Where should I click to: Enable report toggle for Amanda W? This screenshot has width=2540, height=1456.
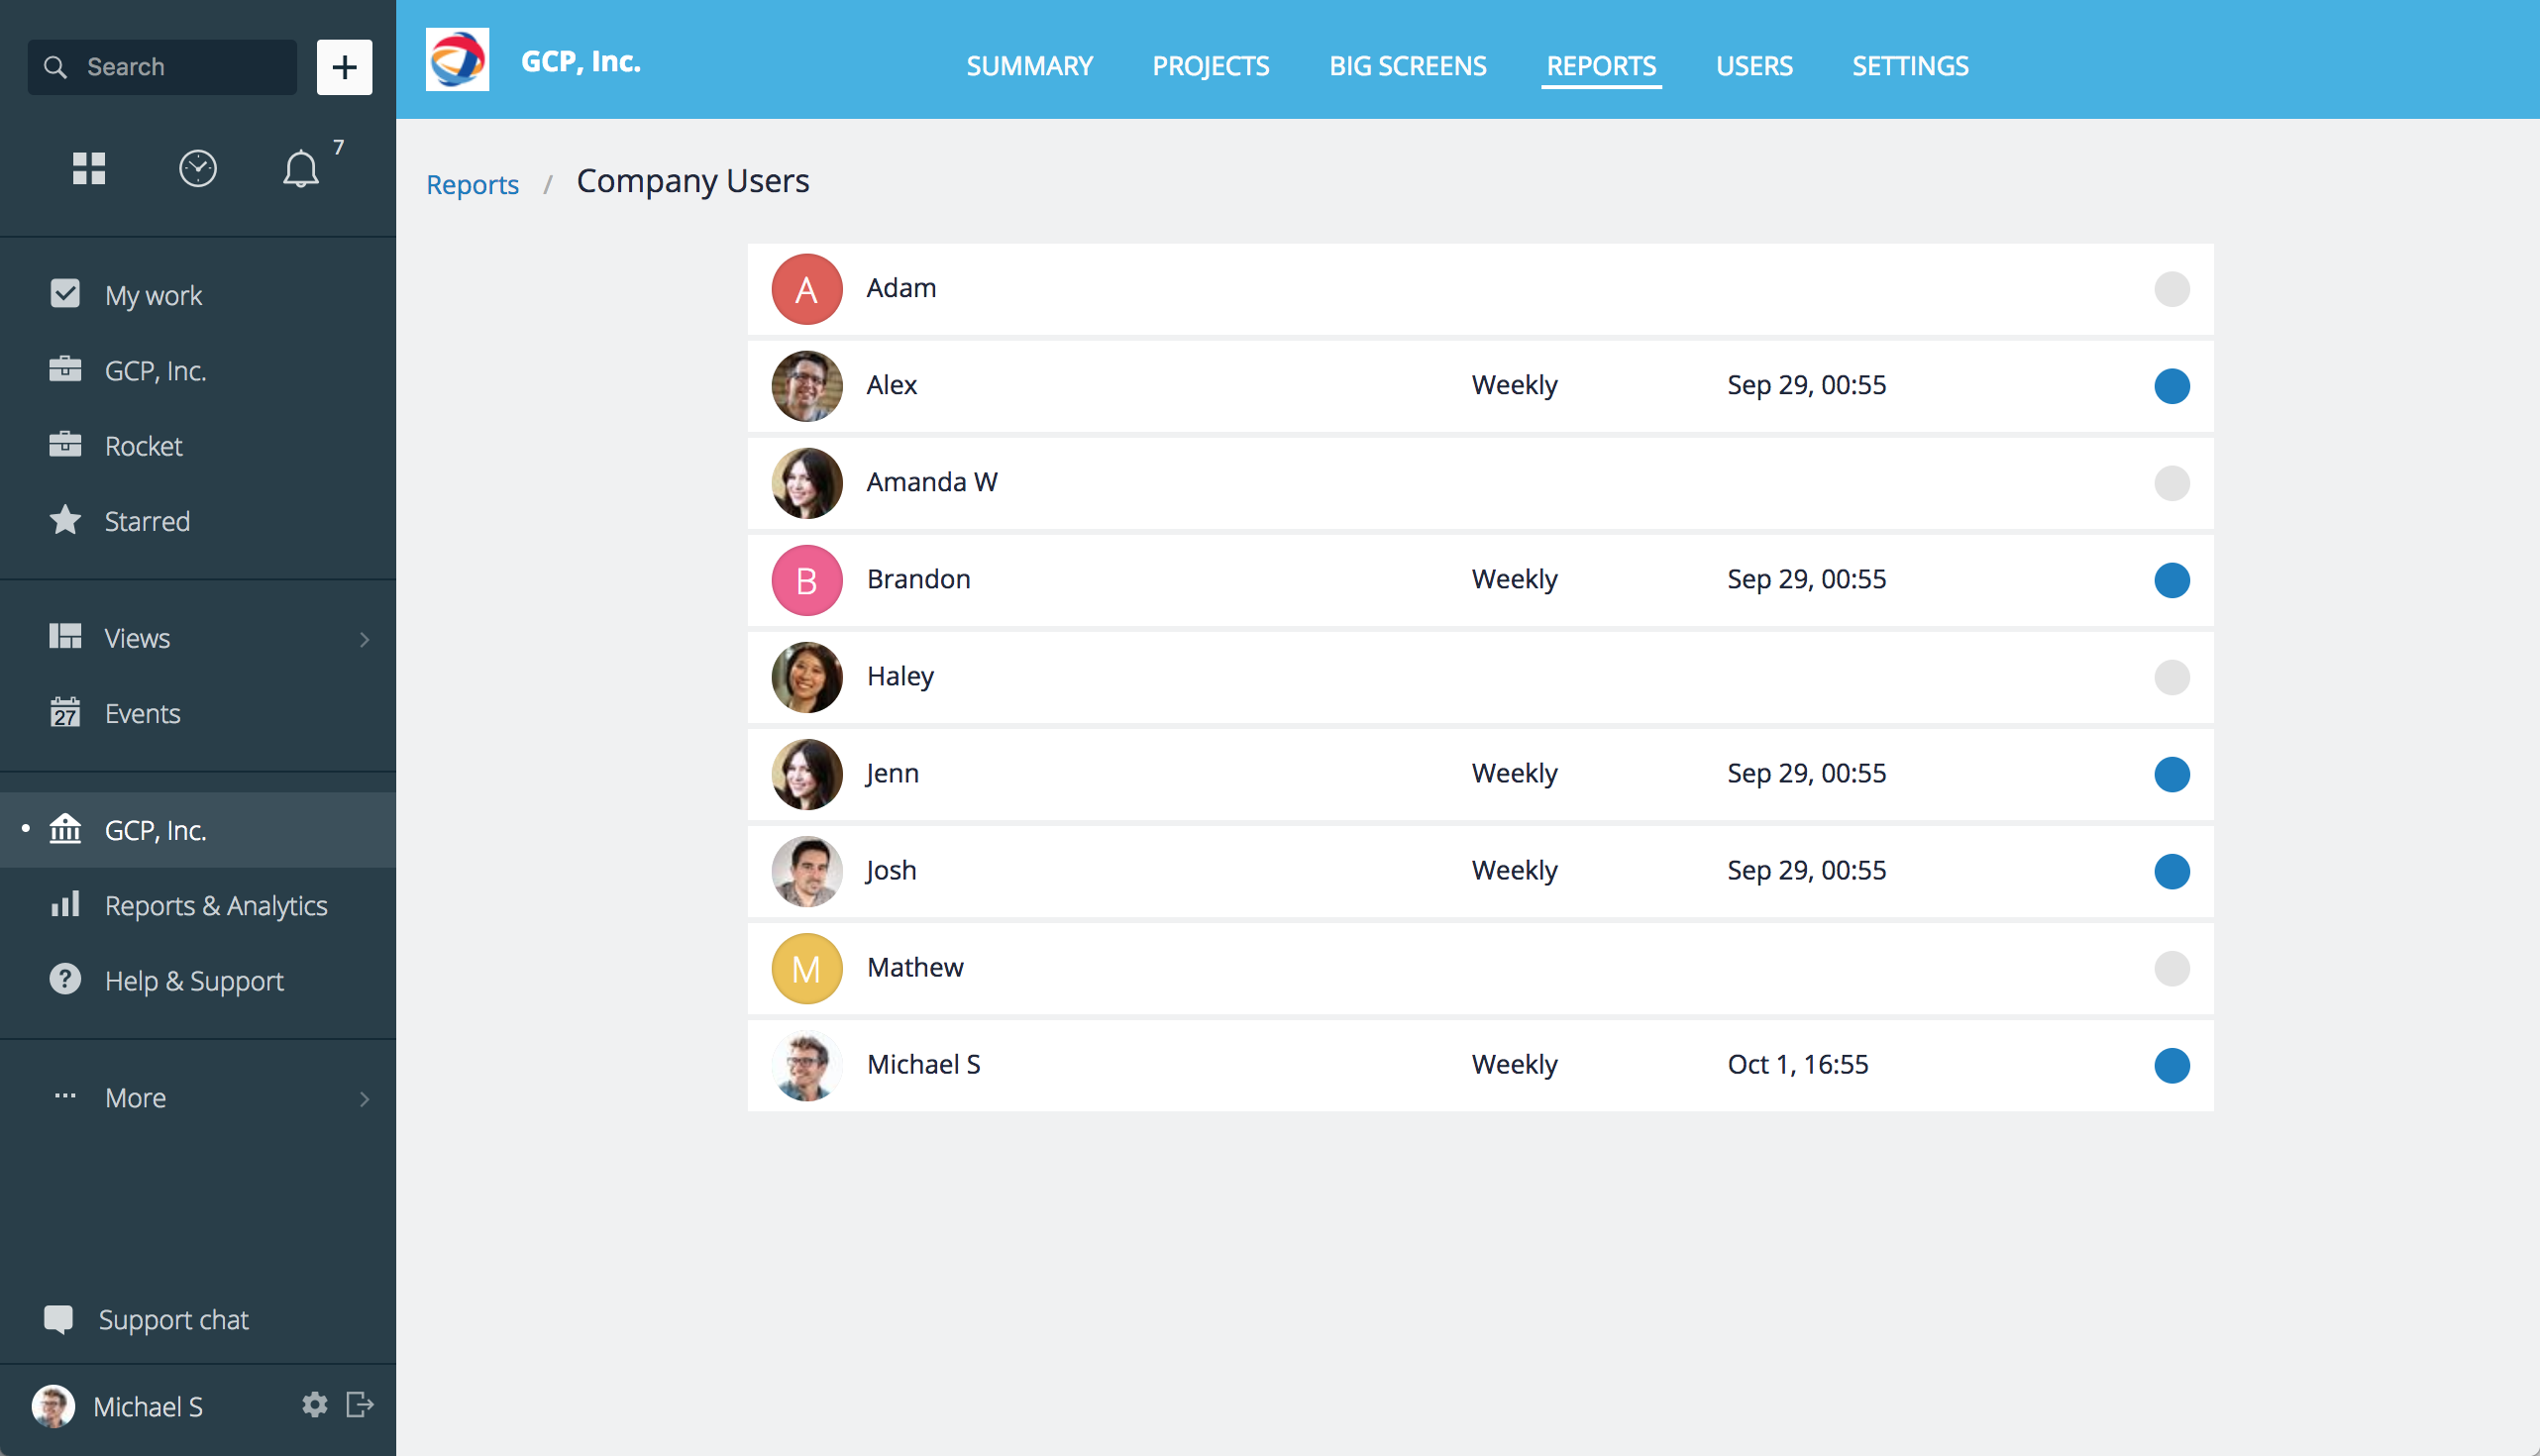[x=2171, y=483]
